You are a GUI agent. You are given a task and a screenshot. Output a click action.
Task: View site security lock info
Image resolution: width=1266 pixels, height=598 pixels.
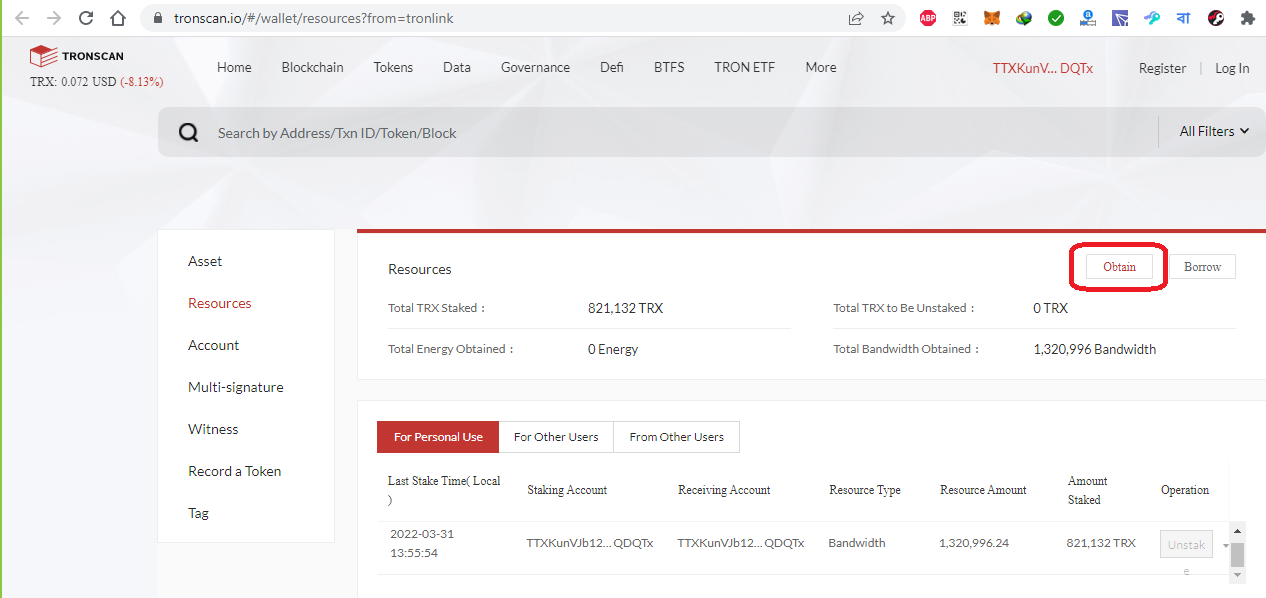pyautogui.click(x=157, y=18)
